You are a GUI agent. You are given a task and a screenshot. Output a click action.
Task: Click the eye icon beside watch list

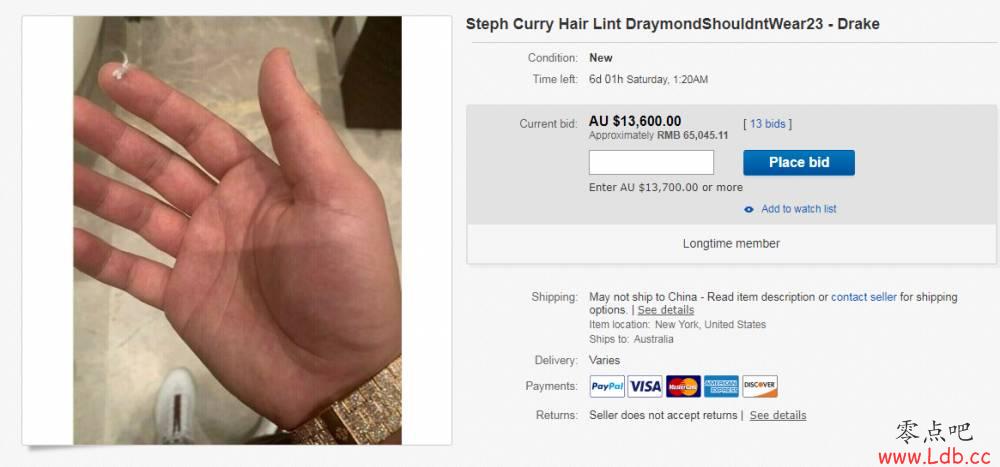[749, 209]
